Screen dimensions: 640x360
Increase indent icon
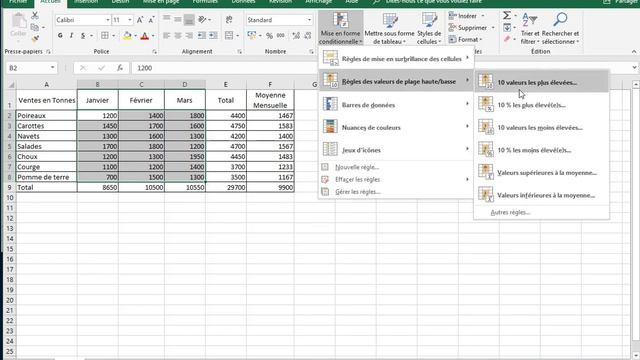(213, 36)
